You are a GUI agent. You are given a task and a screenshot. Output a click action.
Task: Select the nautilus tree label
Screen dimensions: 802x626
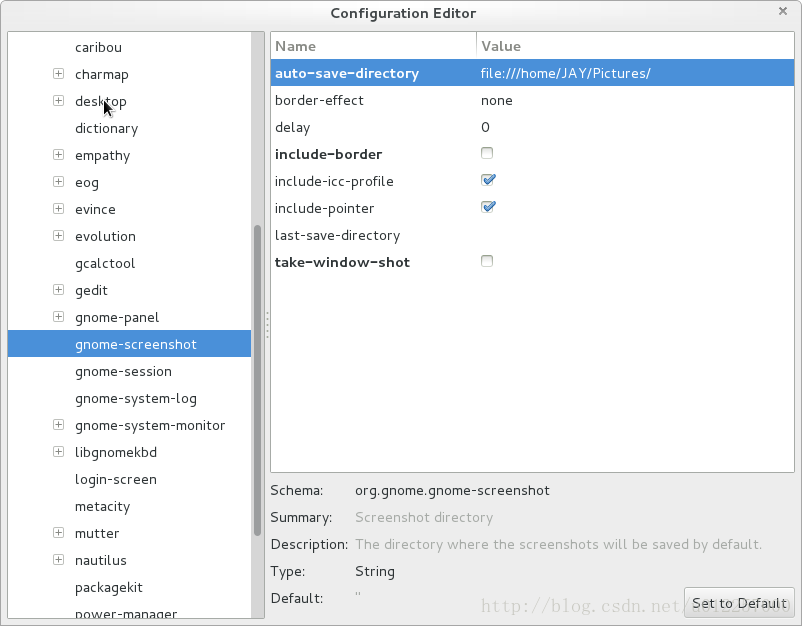[101, 561]
